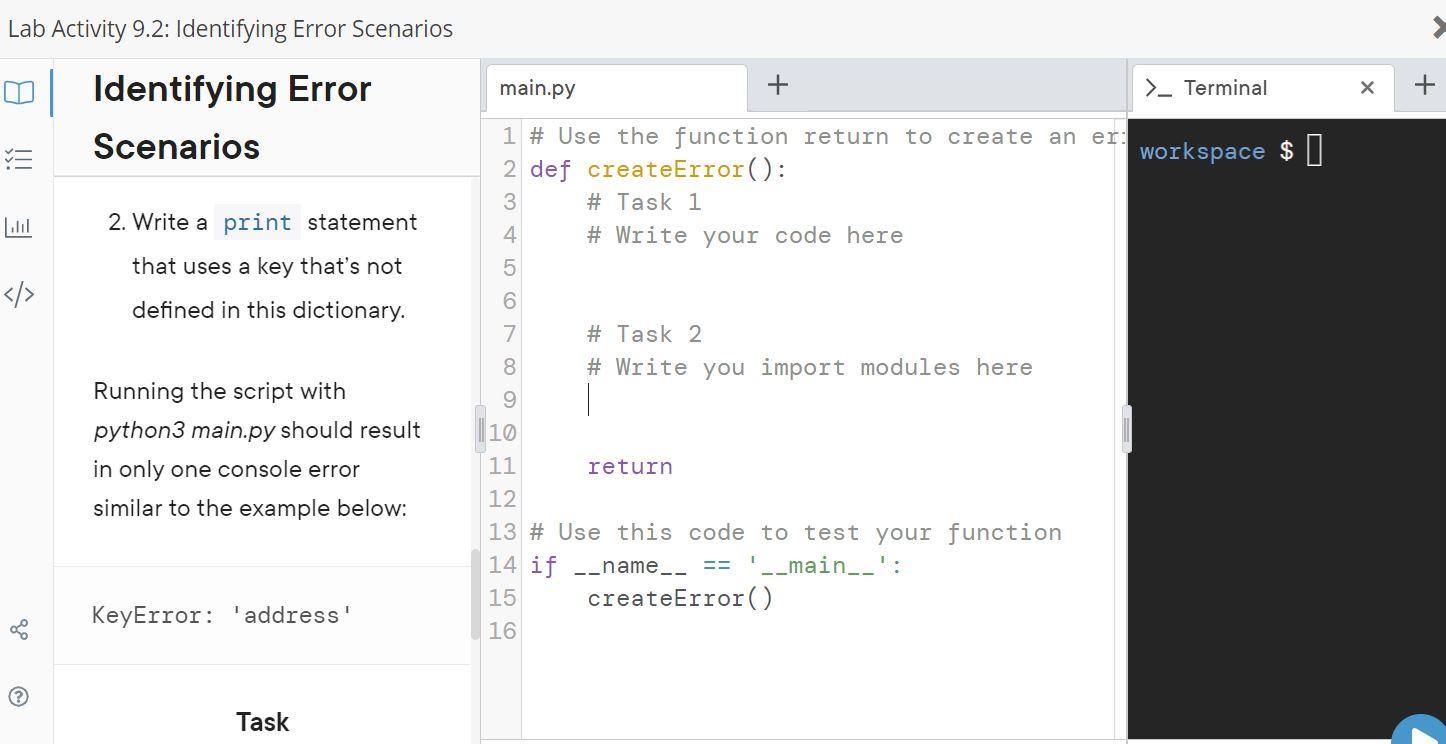Click the 'Task' heading at panel bottom
The height and width of the screenshot is (744, 1446).
click(262, 722)
